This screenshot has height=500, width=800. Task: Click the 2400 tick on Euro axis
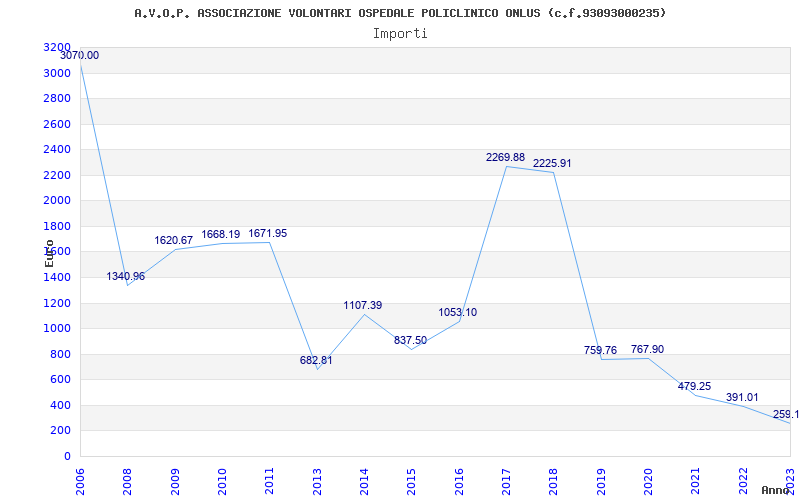(x=58, y=150)
